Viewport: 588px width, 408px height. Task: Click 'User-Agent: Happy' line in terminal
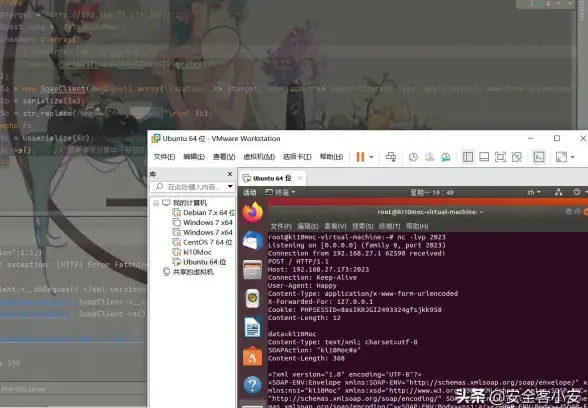coord(302,286)
